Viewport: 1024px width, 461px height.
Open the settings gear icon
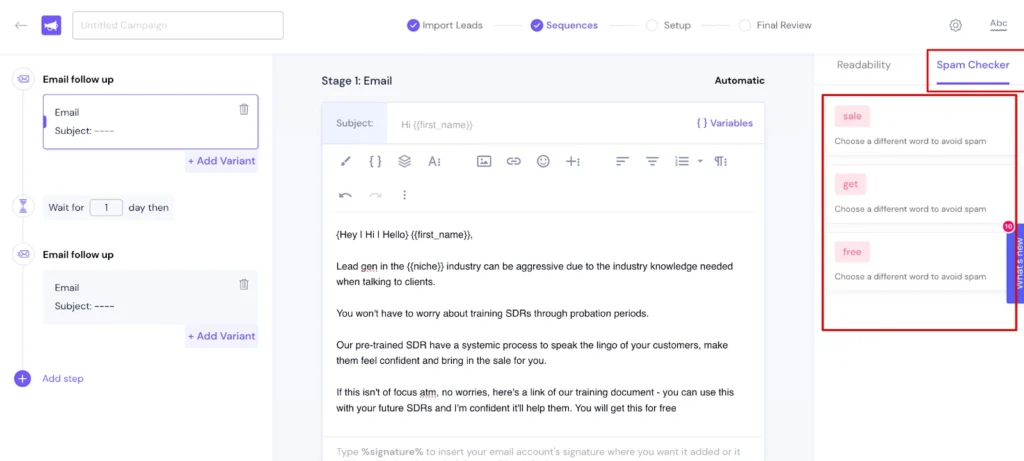click(x=955, y=25)
